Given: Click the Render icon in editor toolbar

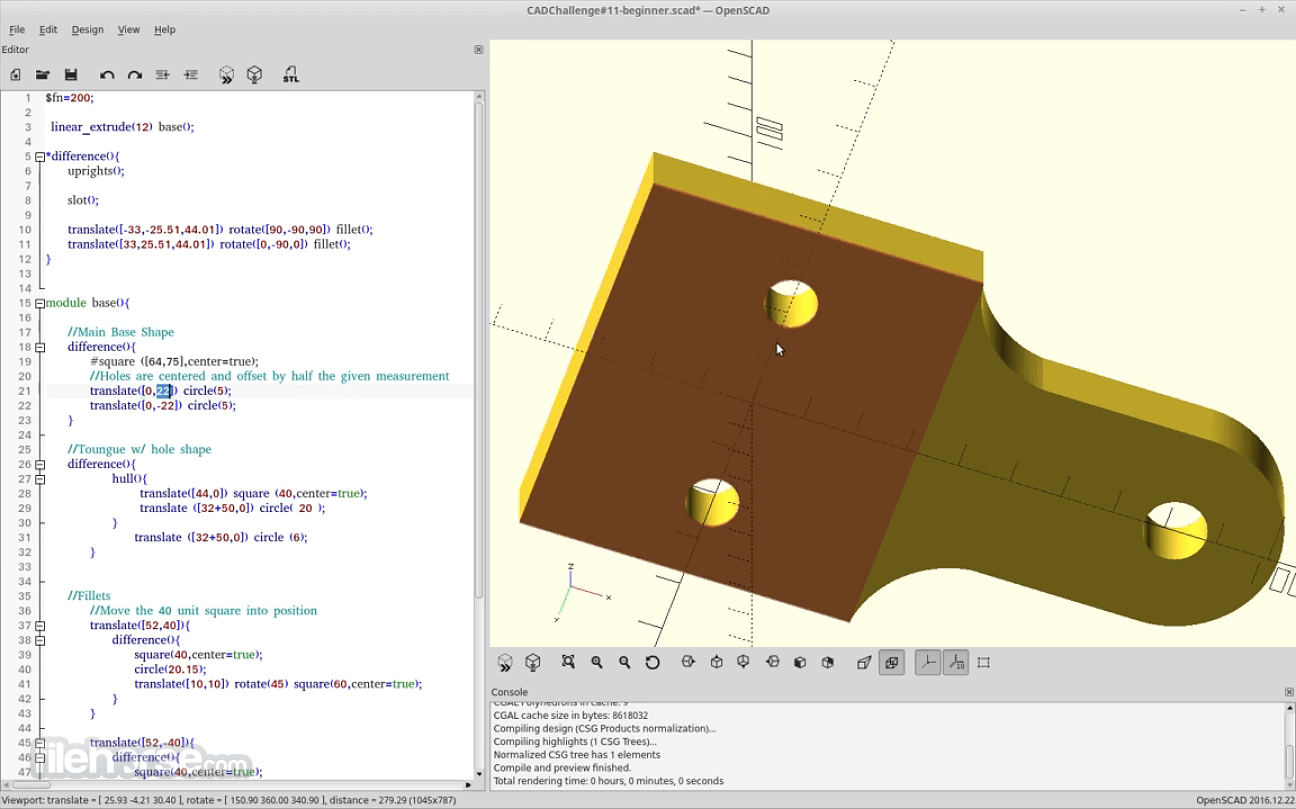Looking at the screenshot, I should pyautogui.click(x=255, y=75).
